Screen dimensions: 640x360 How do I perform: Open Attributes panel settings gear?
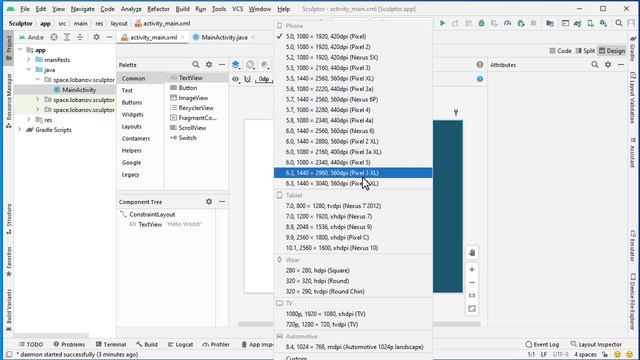(x=608, y=64)
